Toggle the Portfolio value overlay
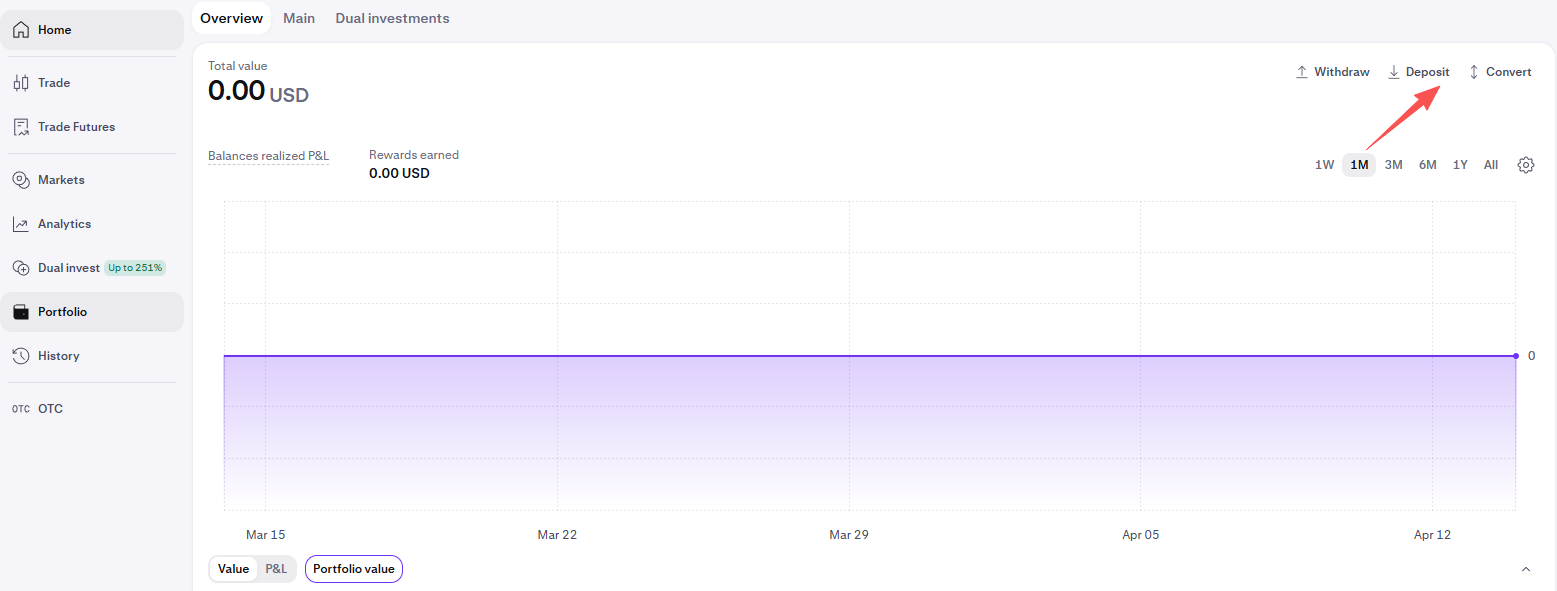 point(353,568)
